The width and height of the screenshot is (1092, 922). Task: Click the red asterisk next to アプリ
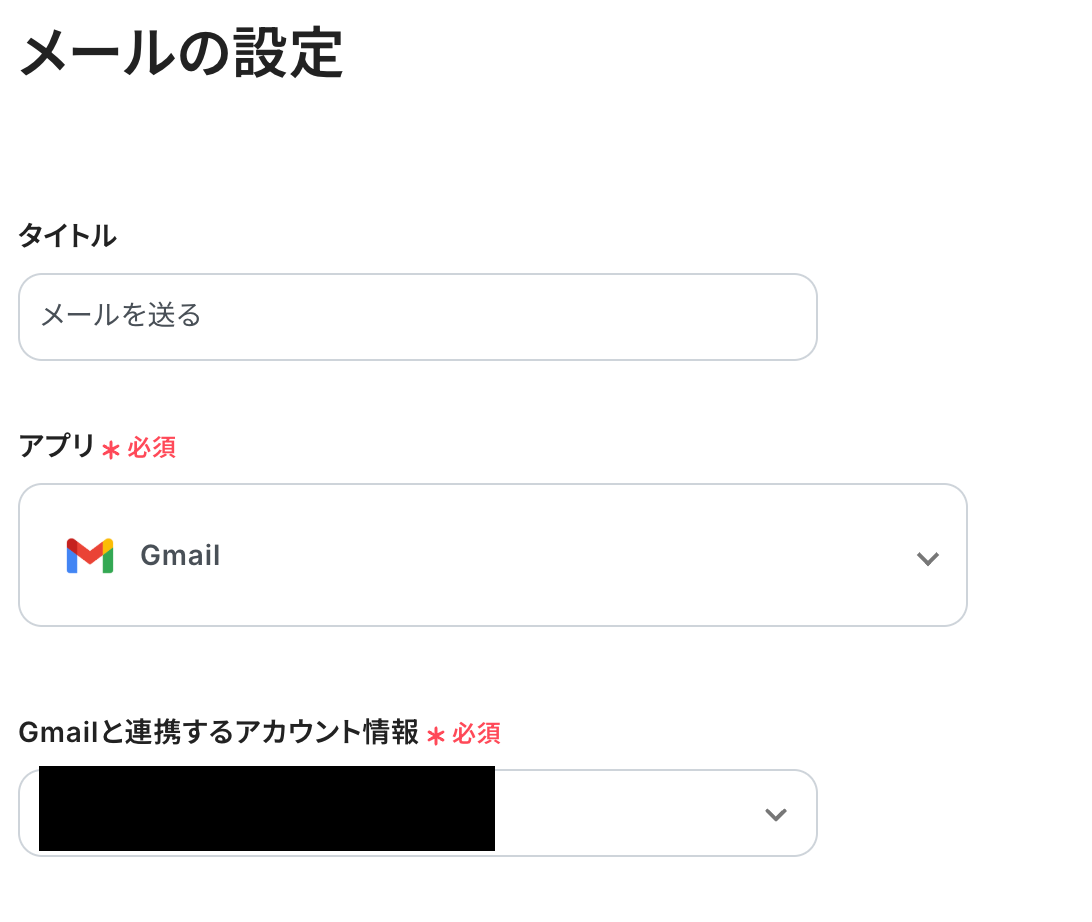110,449
